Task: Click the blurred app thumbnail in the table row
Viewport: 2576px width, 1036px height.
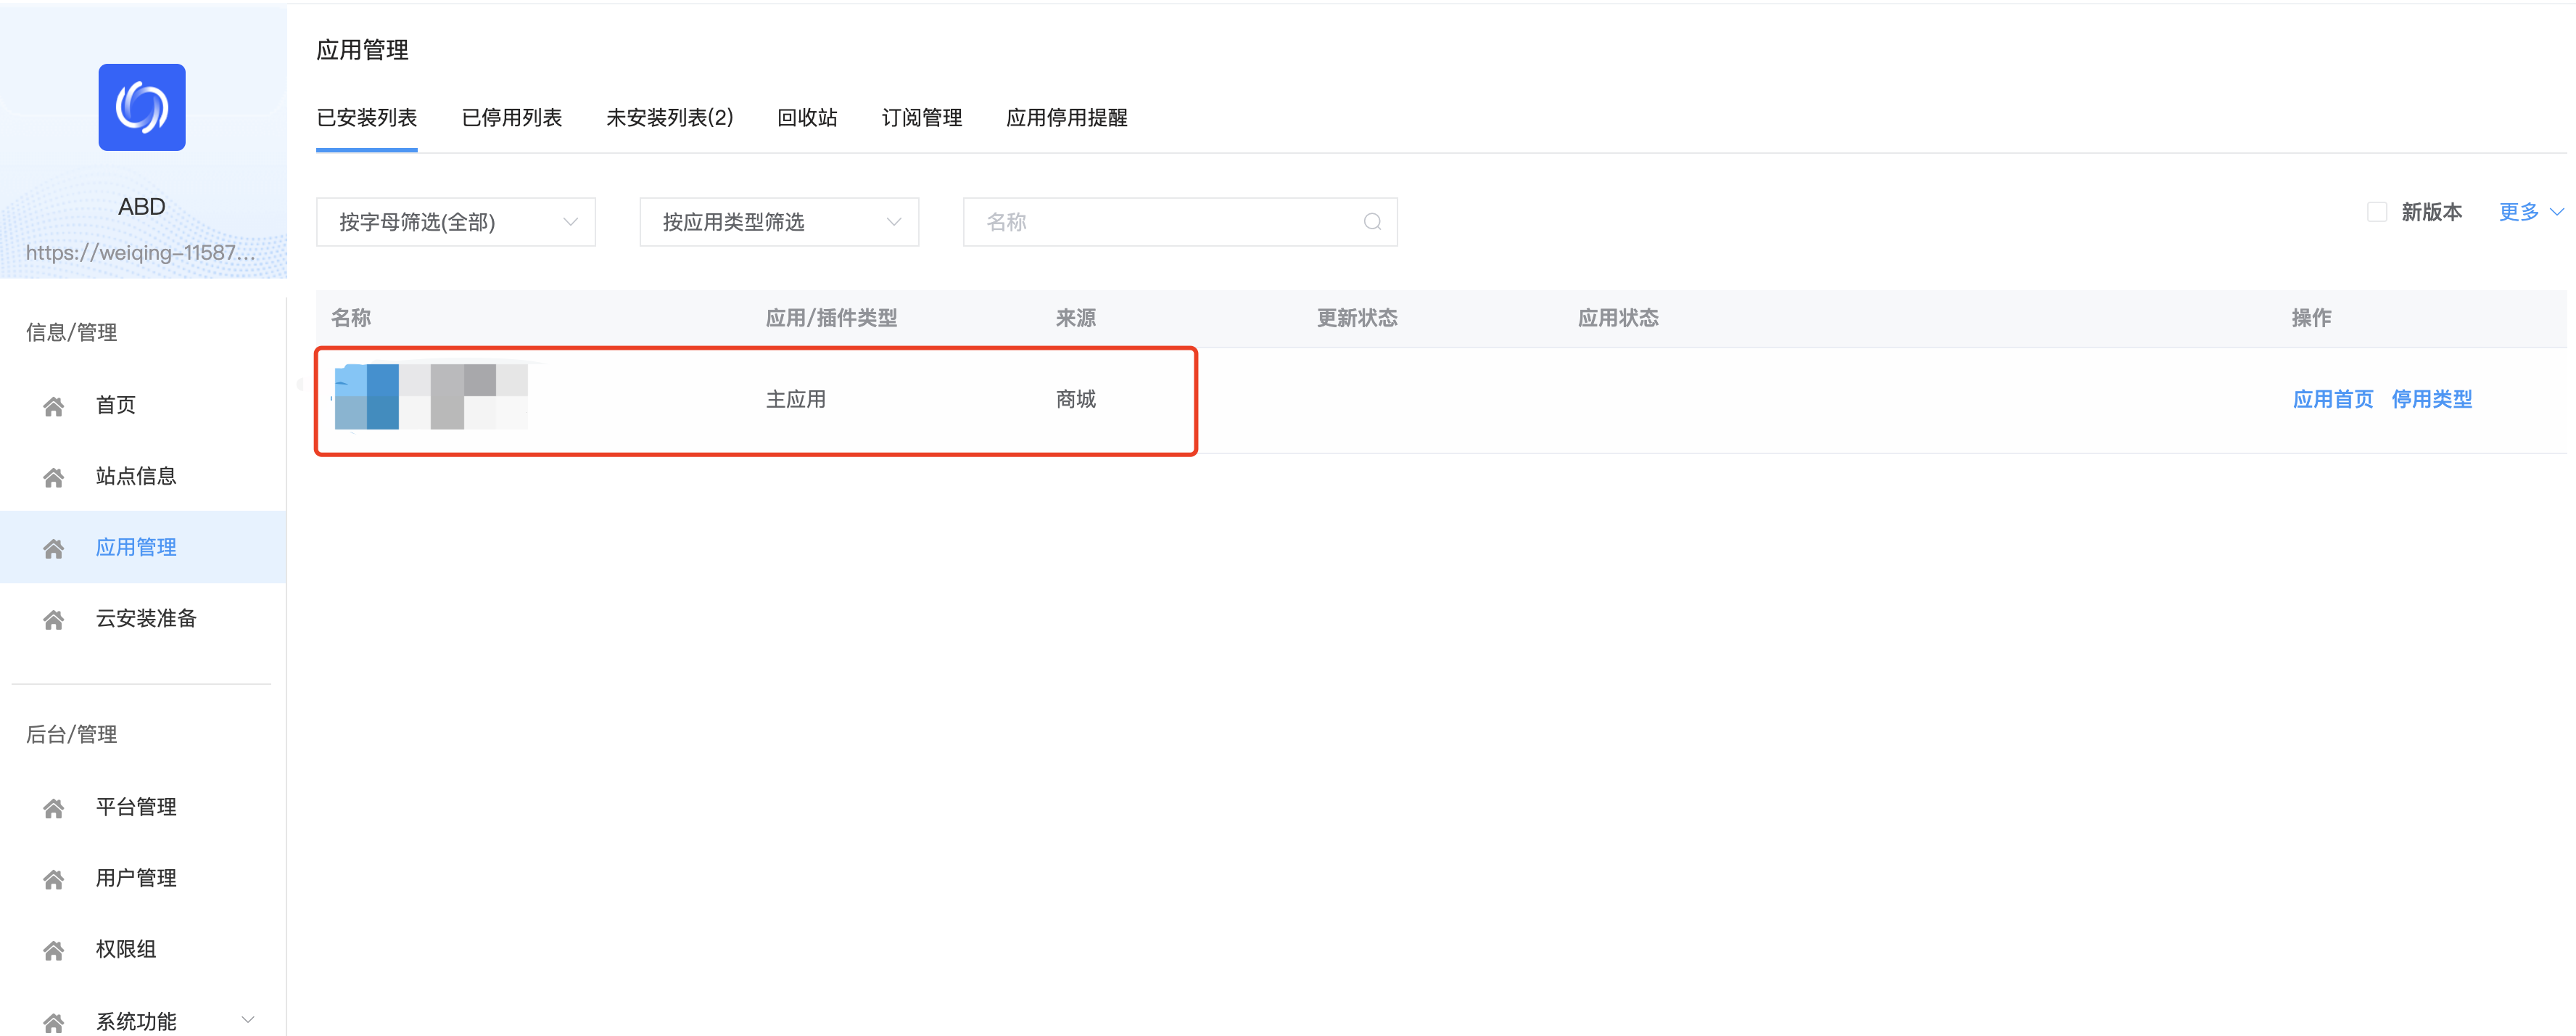Action: pyautogui.click(x=431, y=396)
